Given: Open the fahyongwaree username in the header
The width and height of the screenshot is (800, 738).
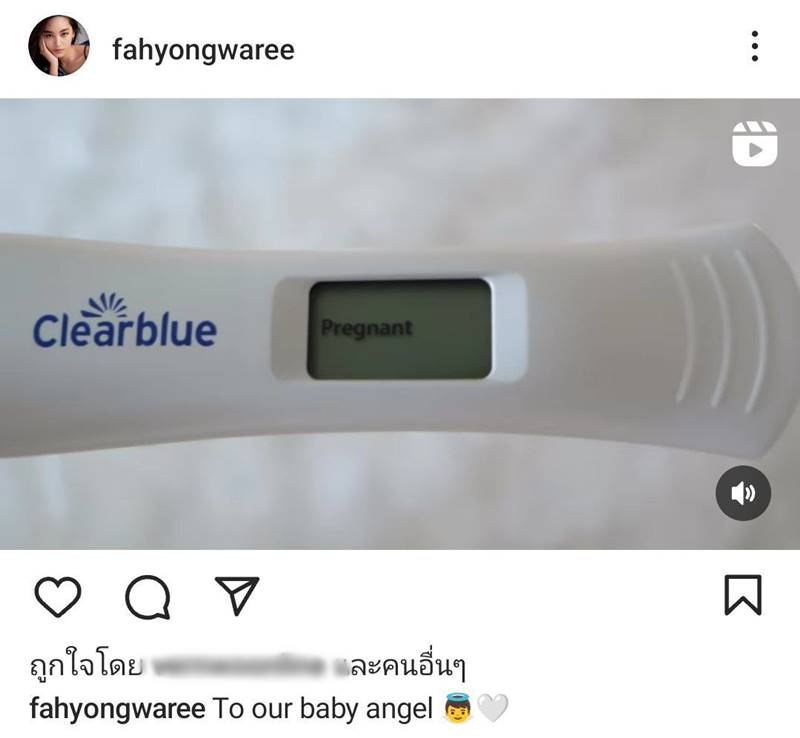Looking at the screenshot, I should tap(203, 50).
